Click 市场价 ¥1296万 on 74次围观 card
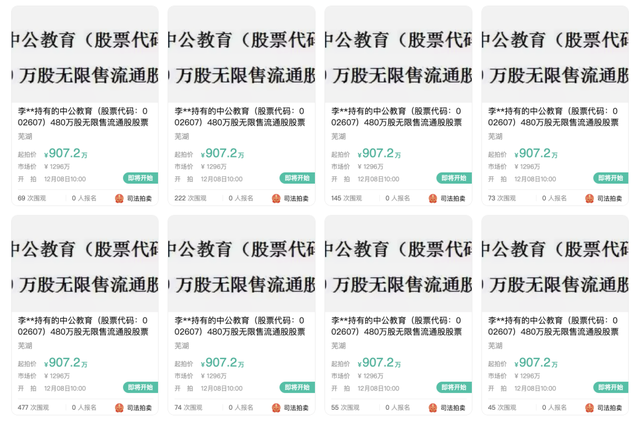This screenshot has height=421, width=640. [x=200, y=376]
